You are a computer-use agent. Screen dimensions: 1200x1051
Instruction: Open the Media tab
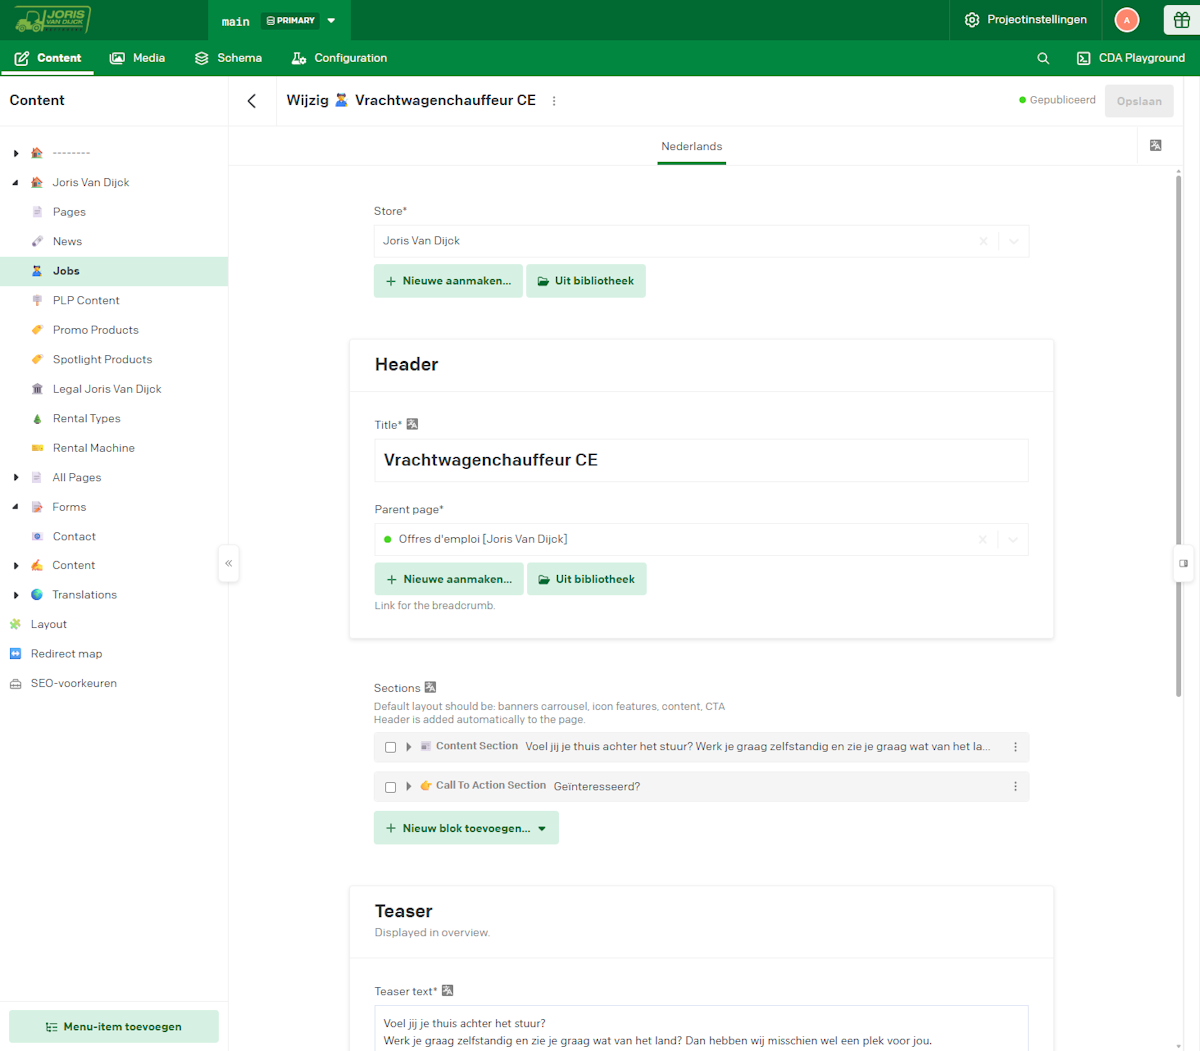(x=137, y=58)
